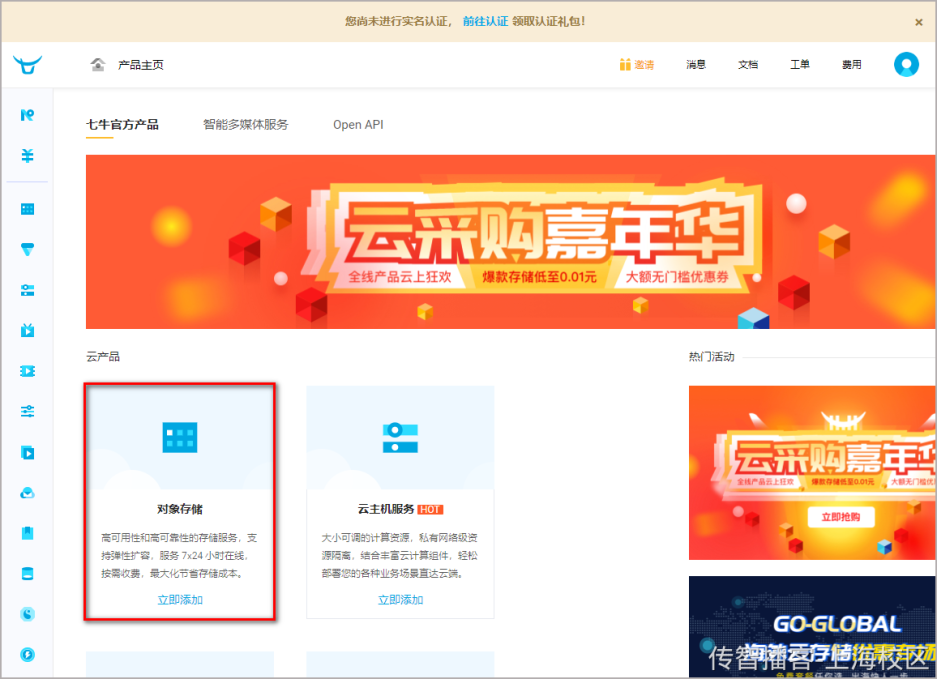Switch to the Open API tab
This screenshot has width=937, height=679.
pos(358,124)
